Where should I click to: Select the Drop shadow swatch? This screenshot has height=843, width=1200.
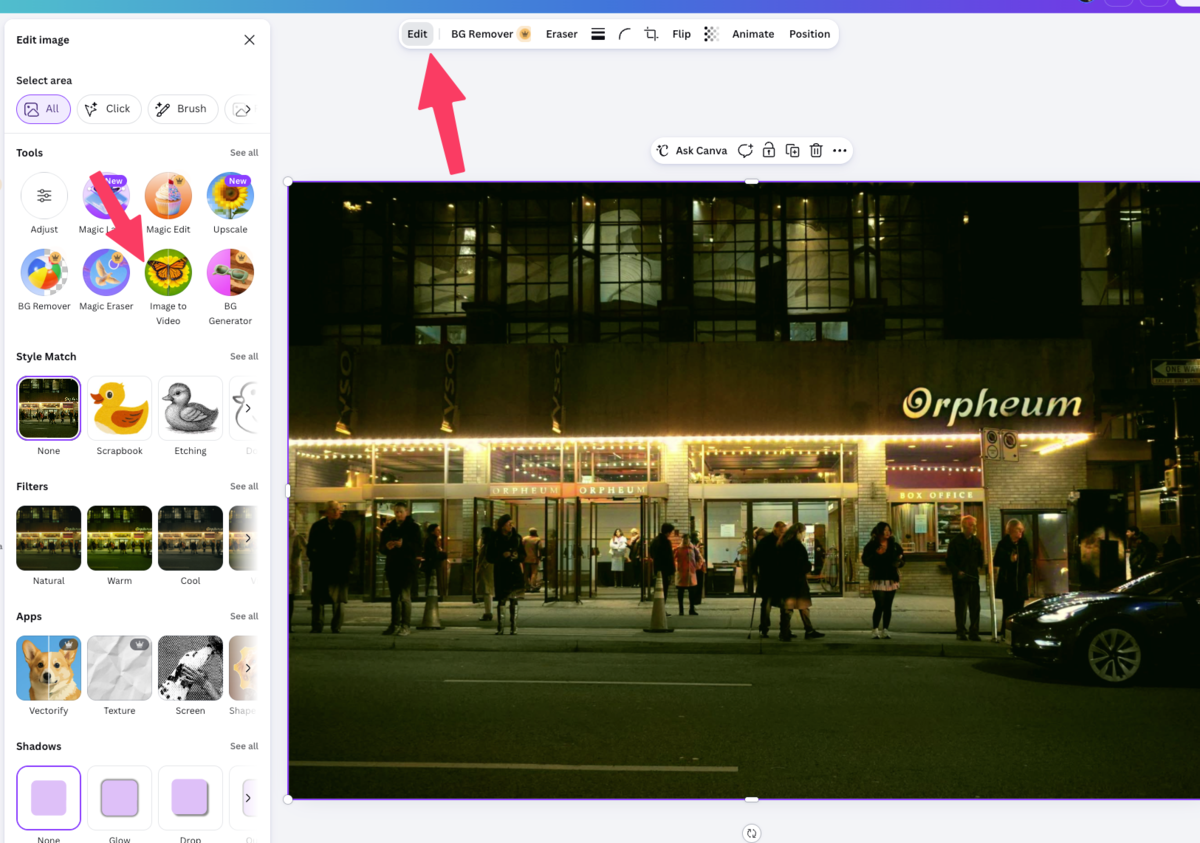pyautogui.click(x=190, y=798)
